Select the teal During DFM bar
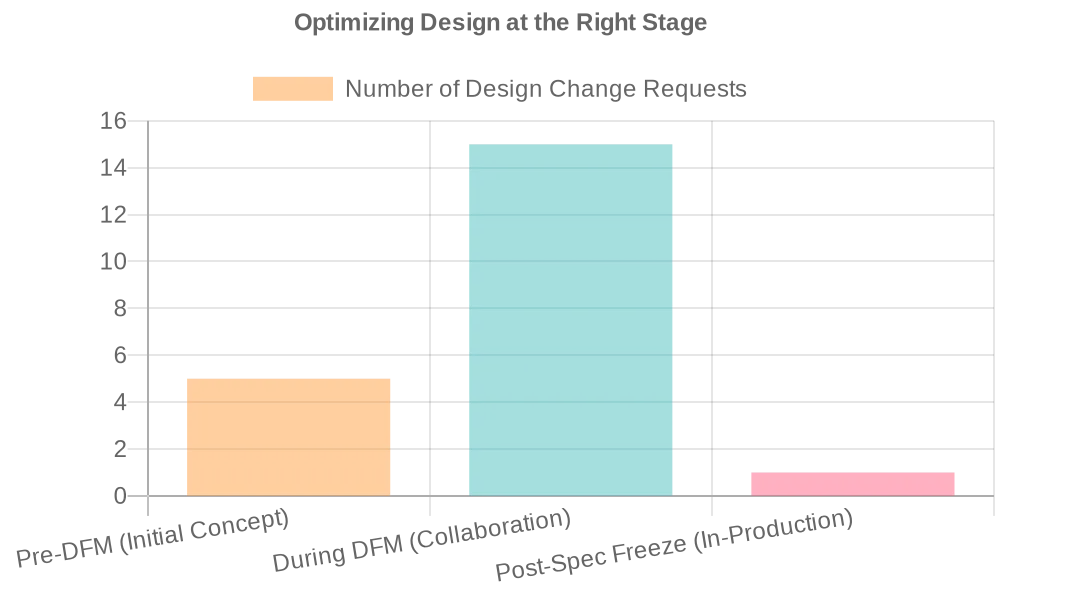Viewport: 1079px width, 610px height. pyautogui.click(x=570, y=320)
